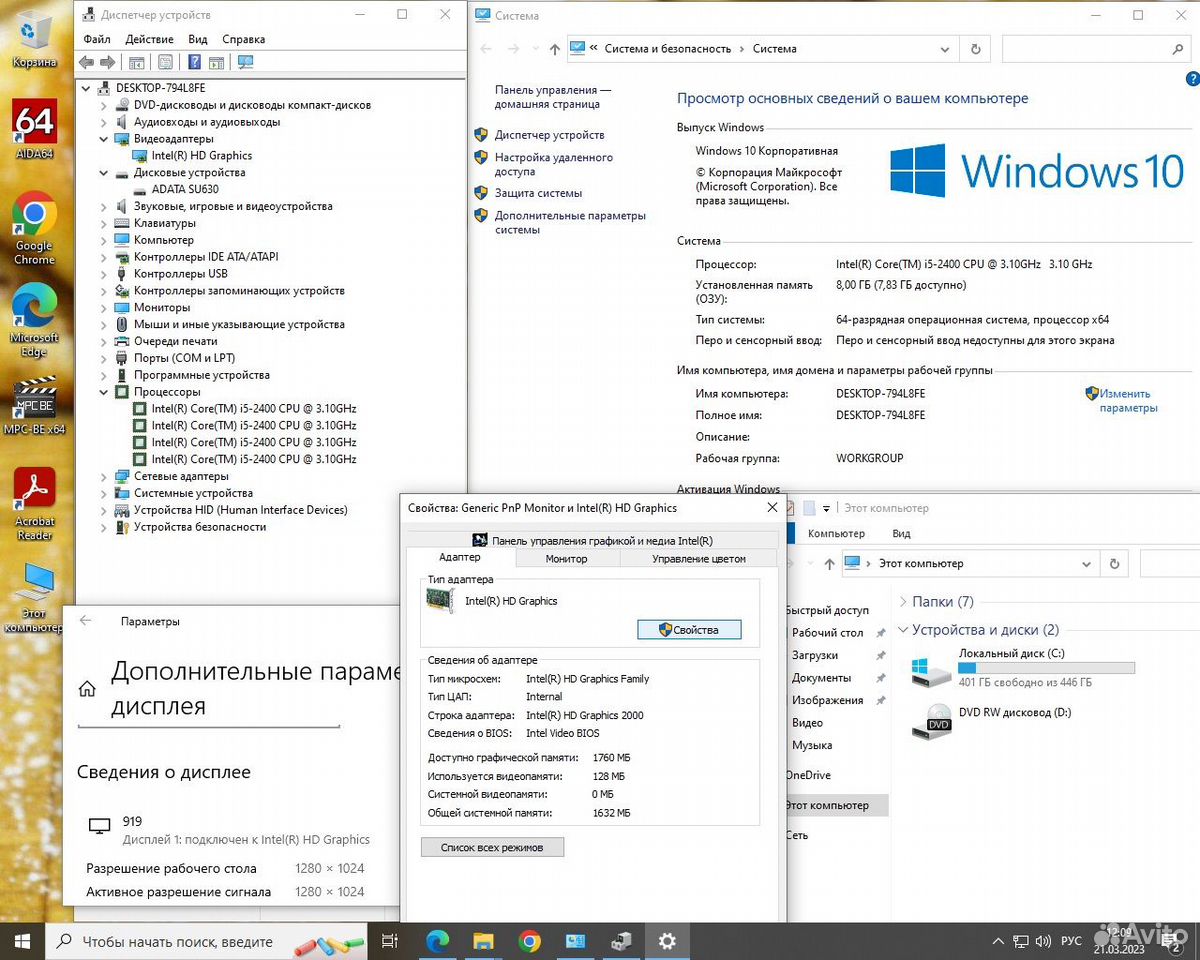Click Изменить параметры link

pyautogui.click(x=1128, y=401)
